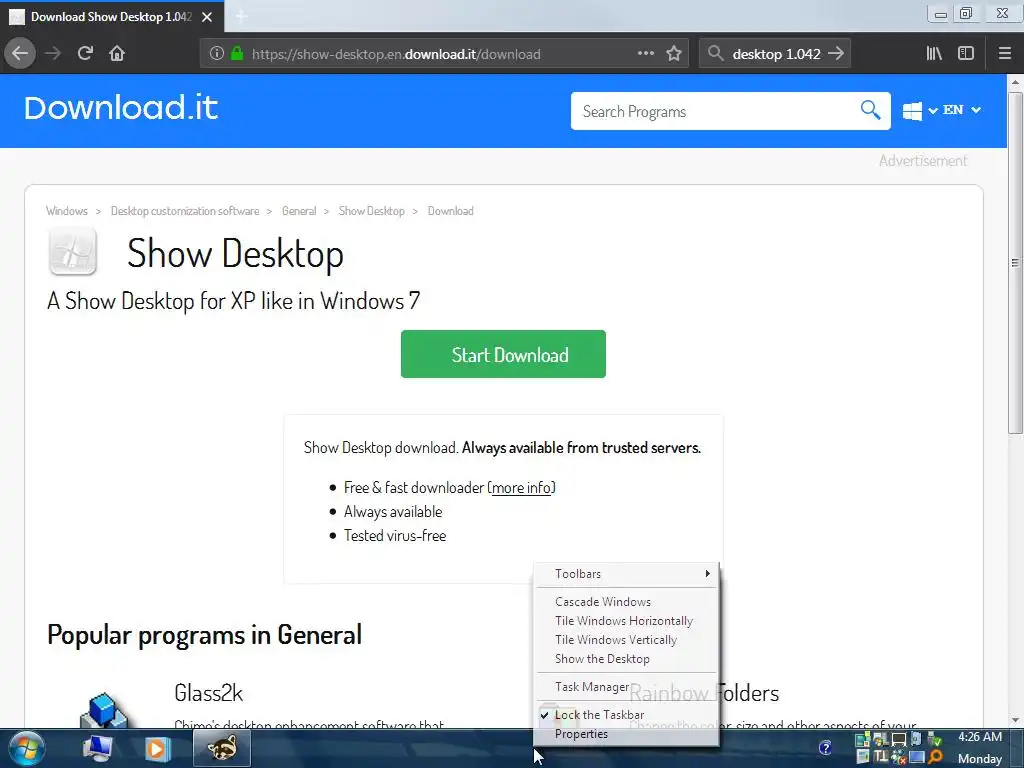Viewport: 1024px width, 768px height.
Task: Click the green Start Download button
Action: 503,354
